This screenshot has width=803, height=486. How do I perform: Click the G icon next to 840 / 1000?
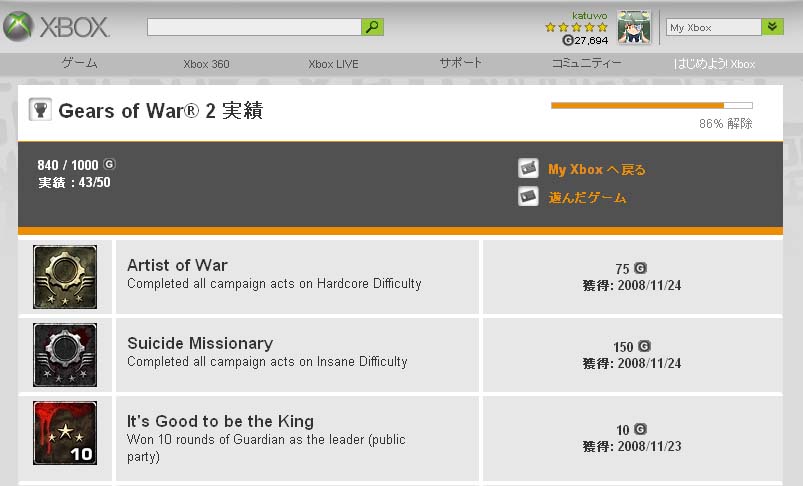[x=110, y=164]
